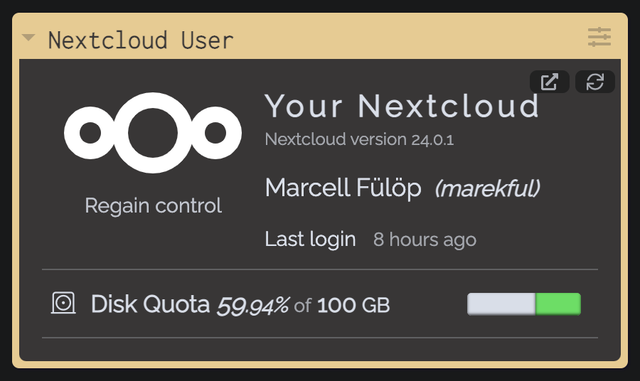Click the 8 hours ago timestamp
Image resolution: width=640 pixels, height=381 pixels.
(x=424, y=240)
